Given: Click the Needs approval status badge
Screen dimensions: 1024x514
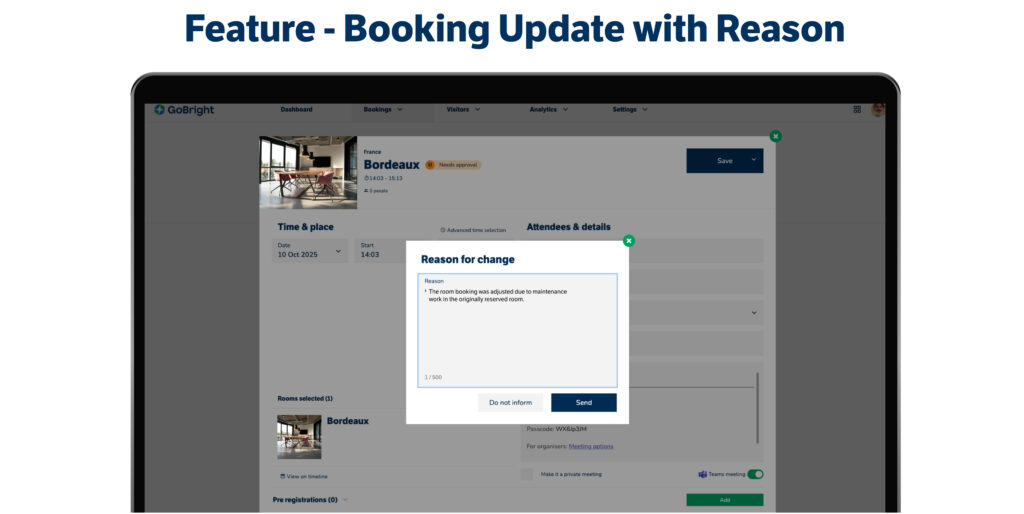Looking at the screenshot, I should pyautogui.click(x=453, y=165).
